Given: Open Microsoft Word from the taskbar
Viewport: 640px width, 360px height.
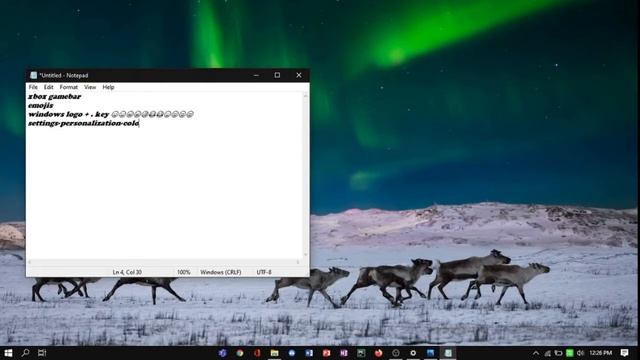Looking at the screenshot, I should click(x=309, y=353).
